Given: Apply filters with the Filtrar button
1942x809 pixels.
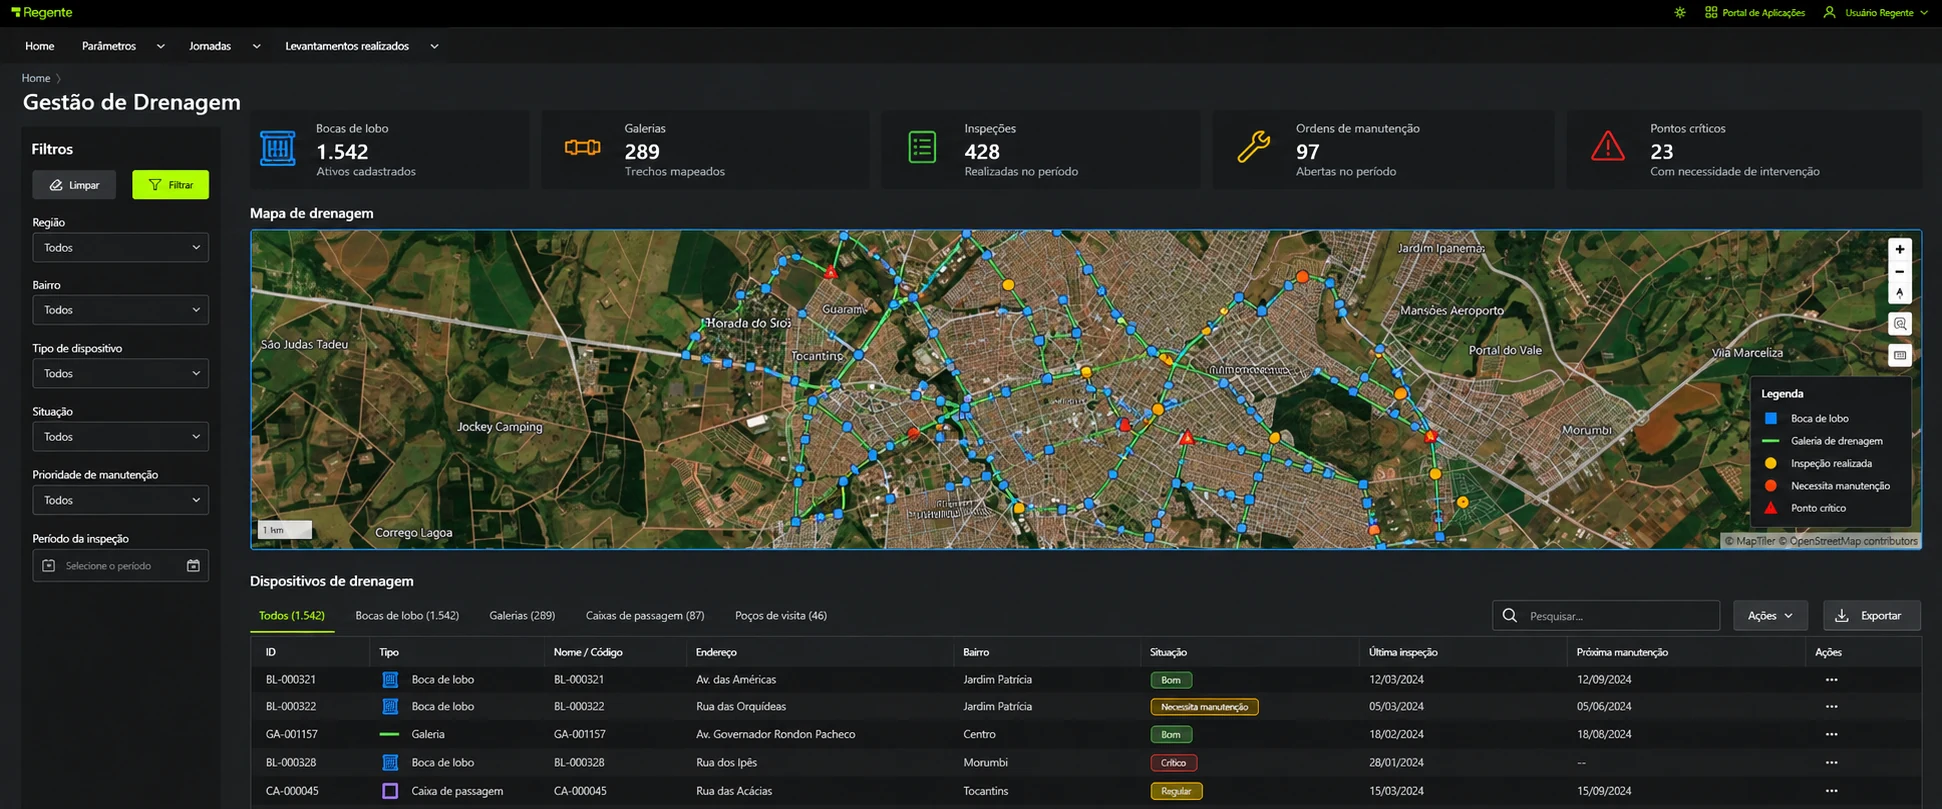Looking at the screenshot, I should click(171, 185).
